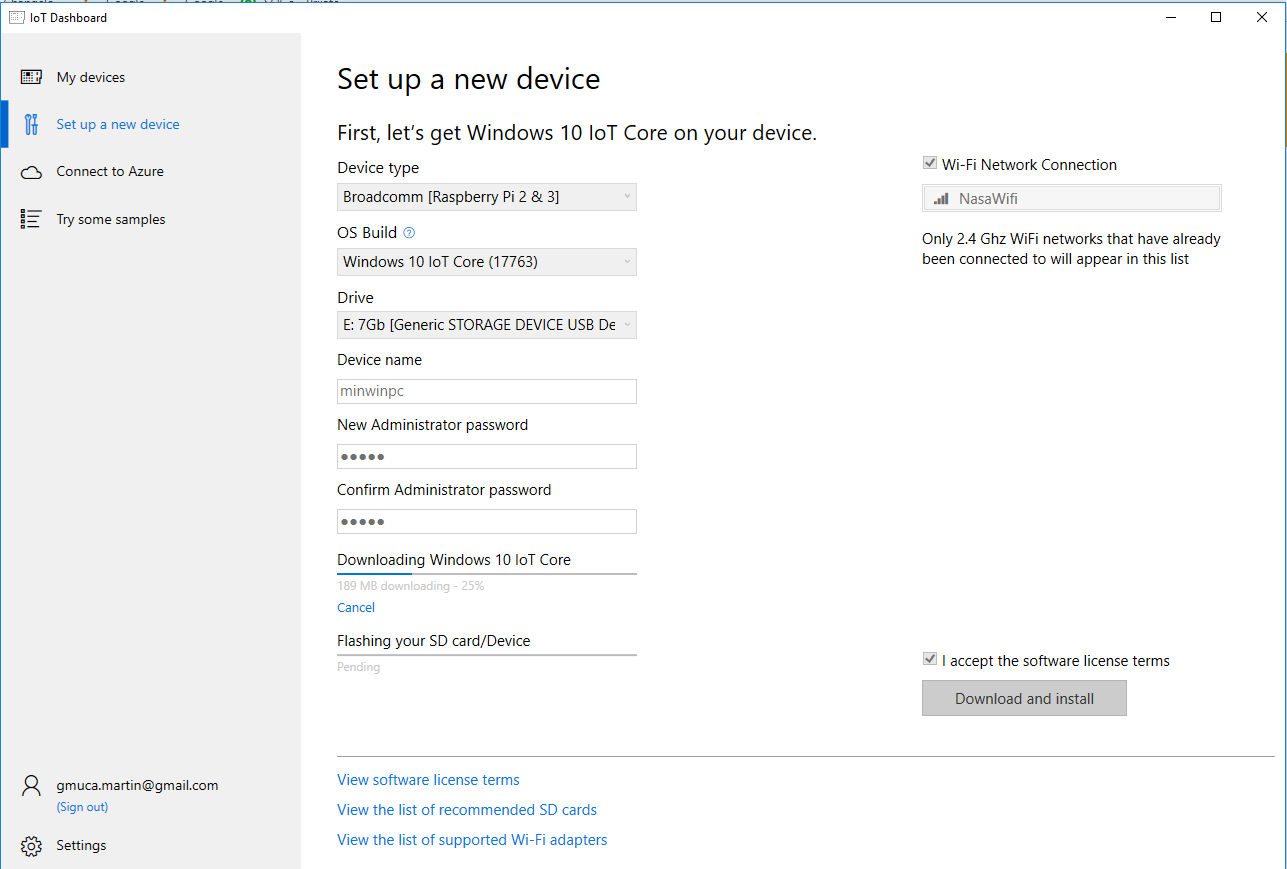Focus the New Administrator password field
The width and height of the screenshot is (1287, 869).
click(487, 456)
